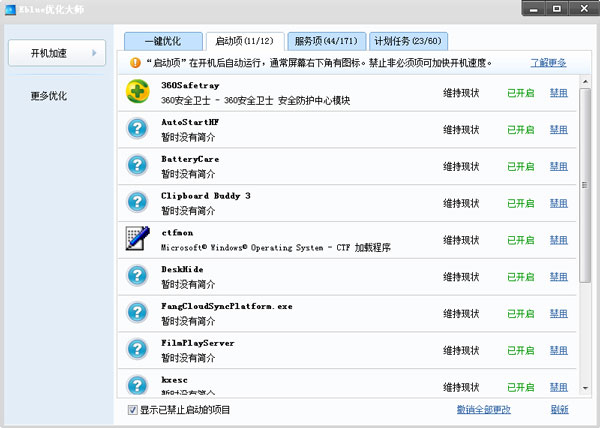The height and width of the screenshot is (428, 600).
Task: Click 维持现状 text in the ctfmon row
Action: pos(461,240)
